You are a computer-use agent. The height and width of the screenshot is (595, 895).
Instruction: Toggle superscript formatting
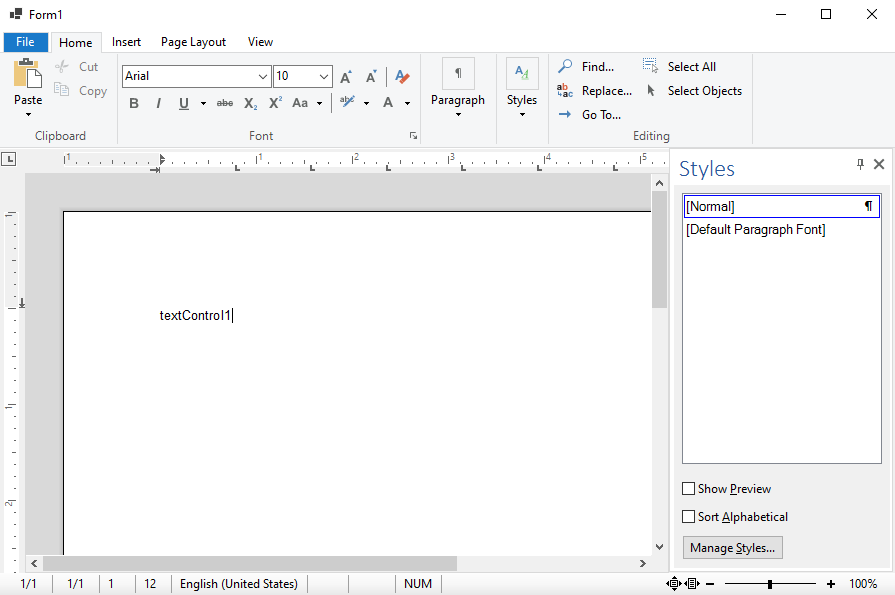pos(276,103)
